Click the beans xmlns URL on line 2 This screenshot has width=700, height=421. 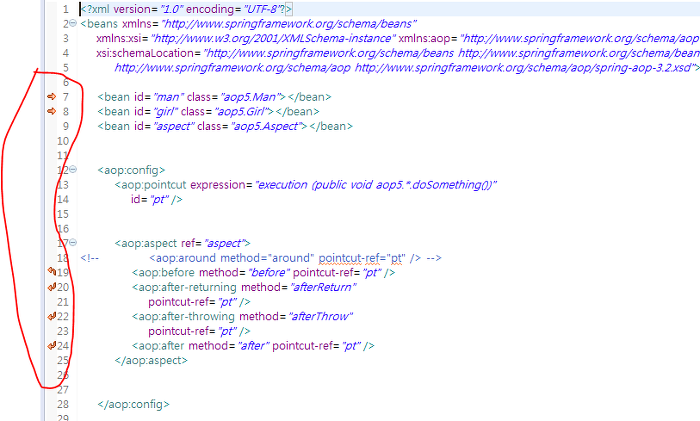(x=289, y=24)
